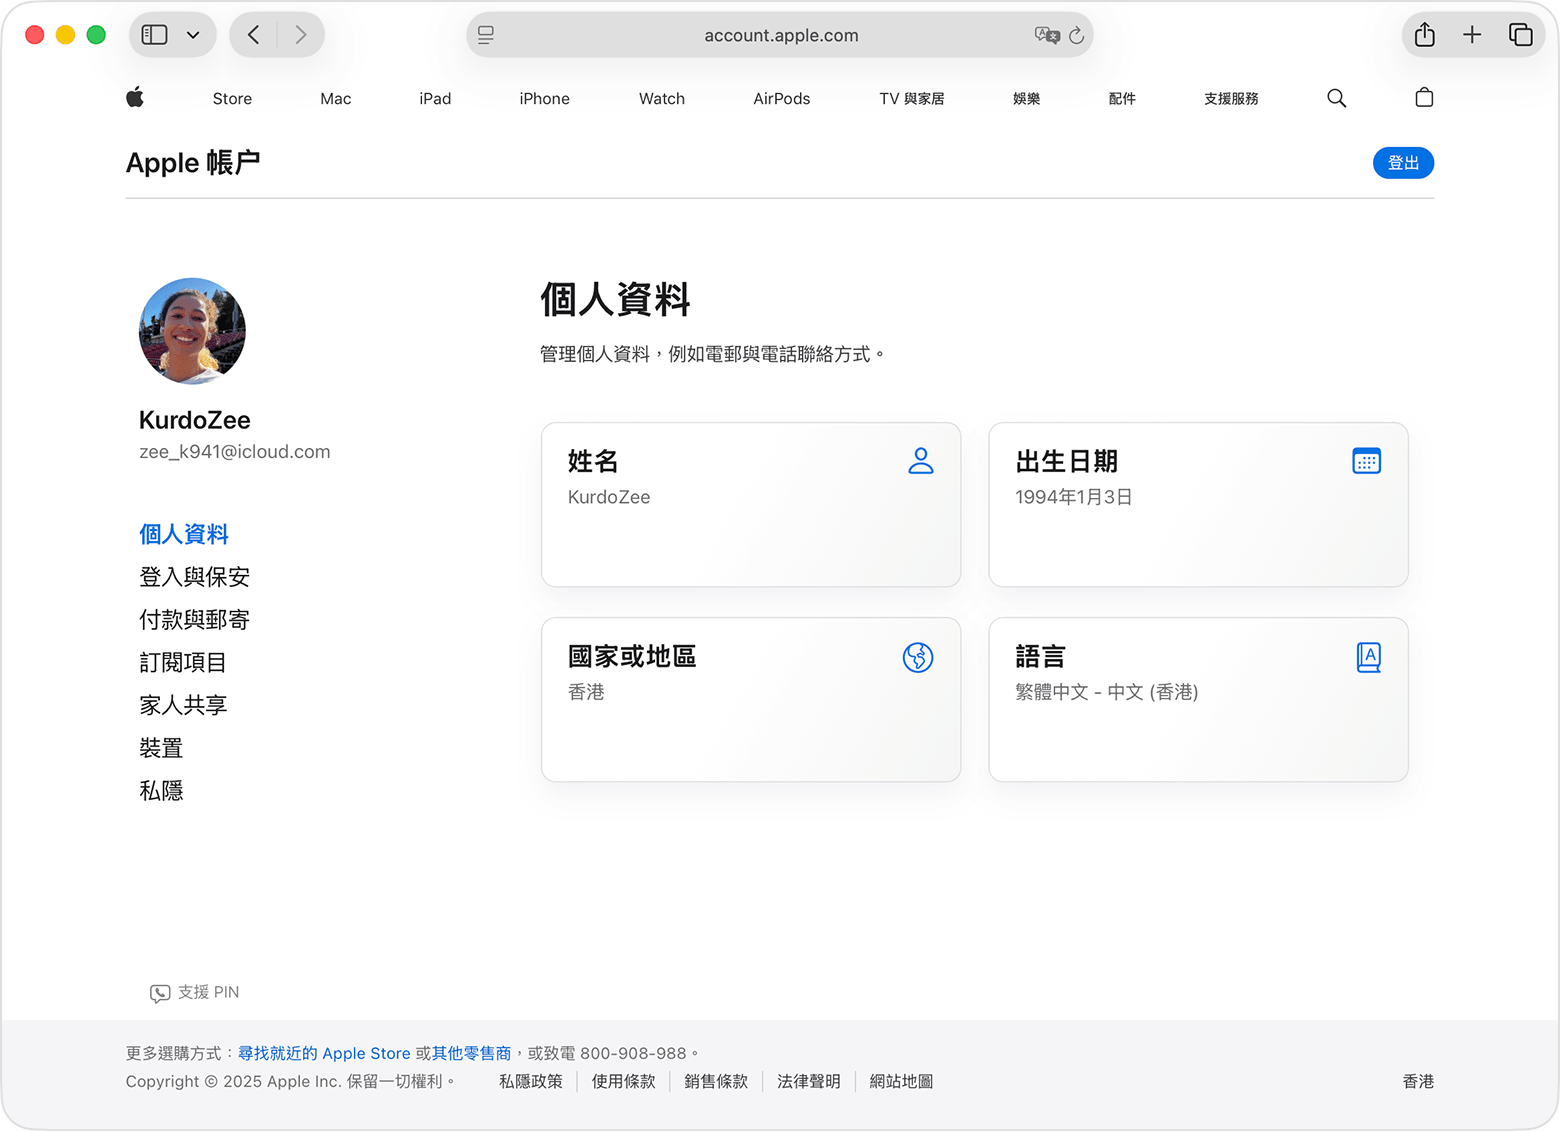Open the 網站地圖 footer link
Screen dimensions: 1560x1132
[x=902, y=1081]
